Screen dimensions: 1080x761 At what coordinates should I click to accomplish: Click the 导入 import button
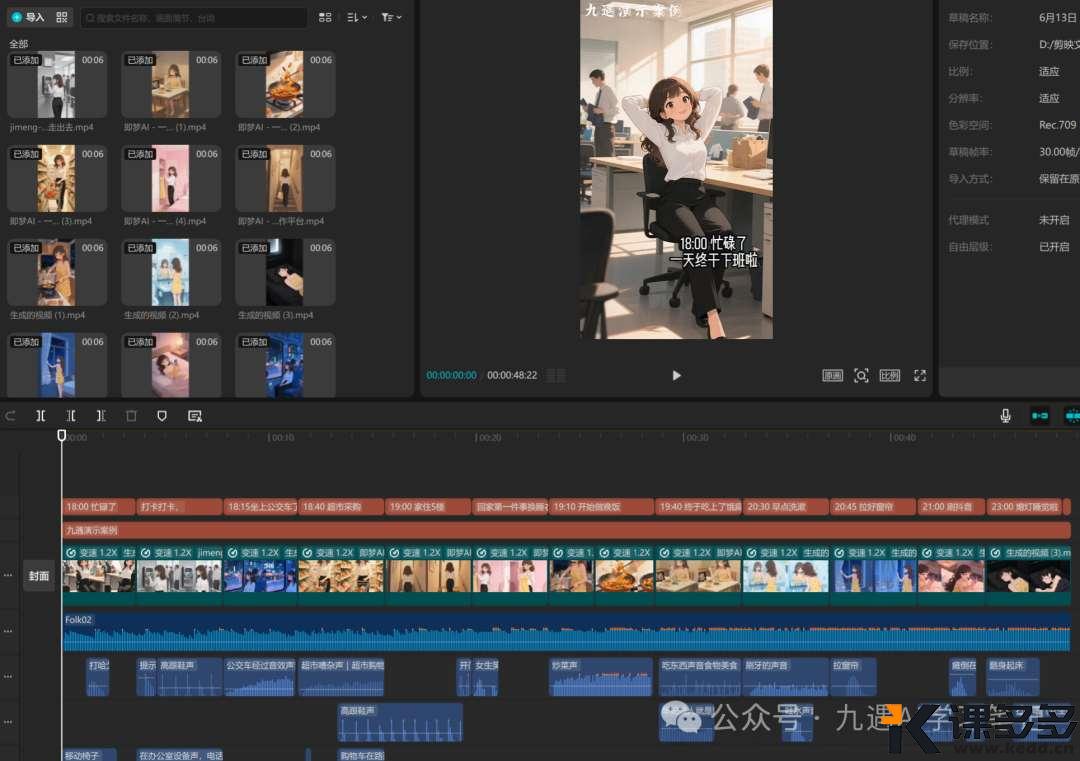click(28, 17)
